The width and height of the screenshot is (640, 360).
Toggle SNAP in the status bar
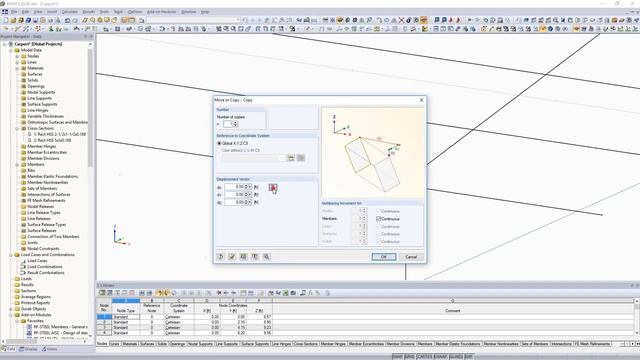pyautogui.click(x=399, y=356)
